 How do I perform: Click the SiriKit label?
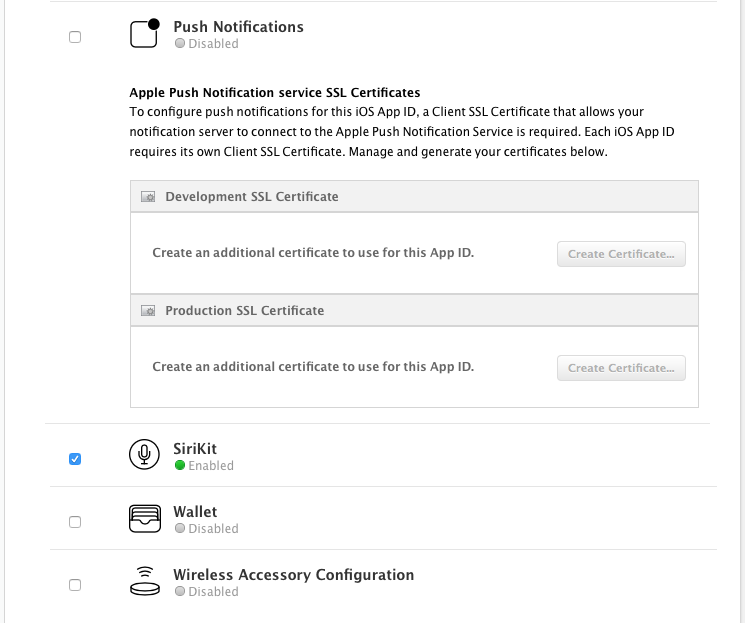(195, 449)
